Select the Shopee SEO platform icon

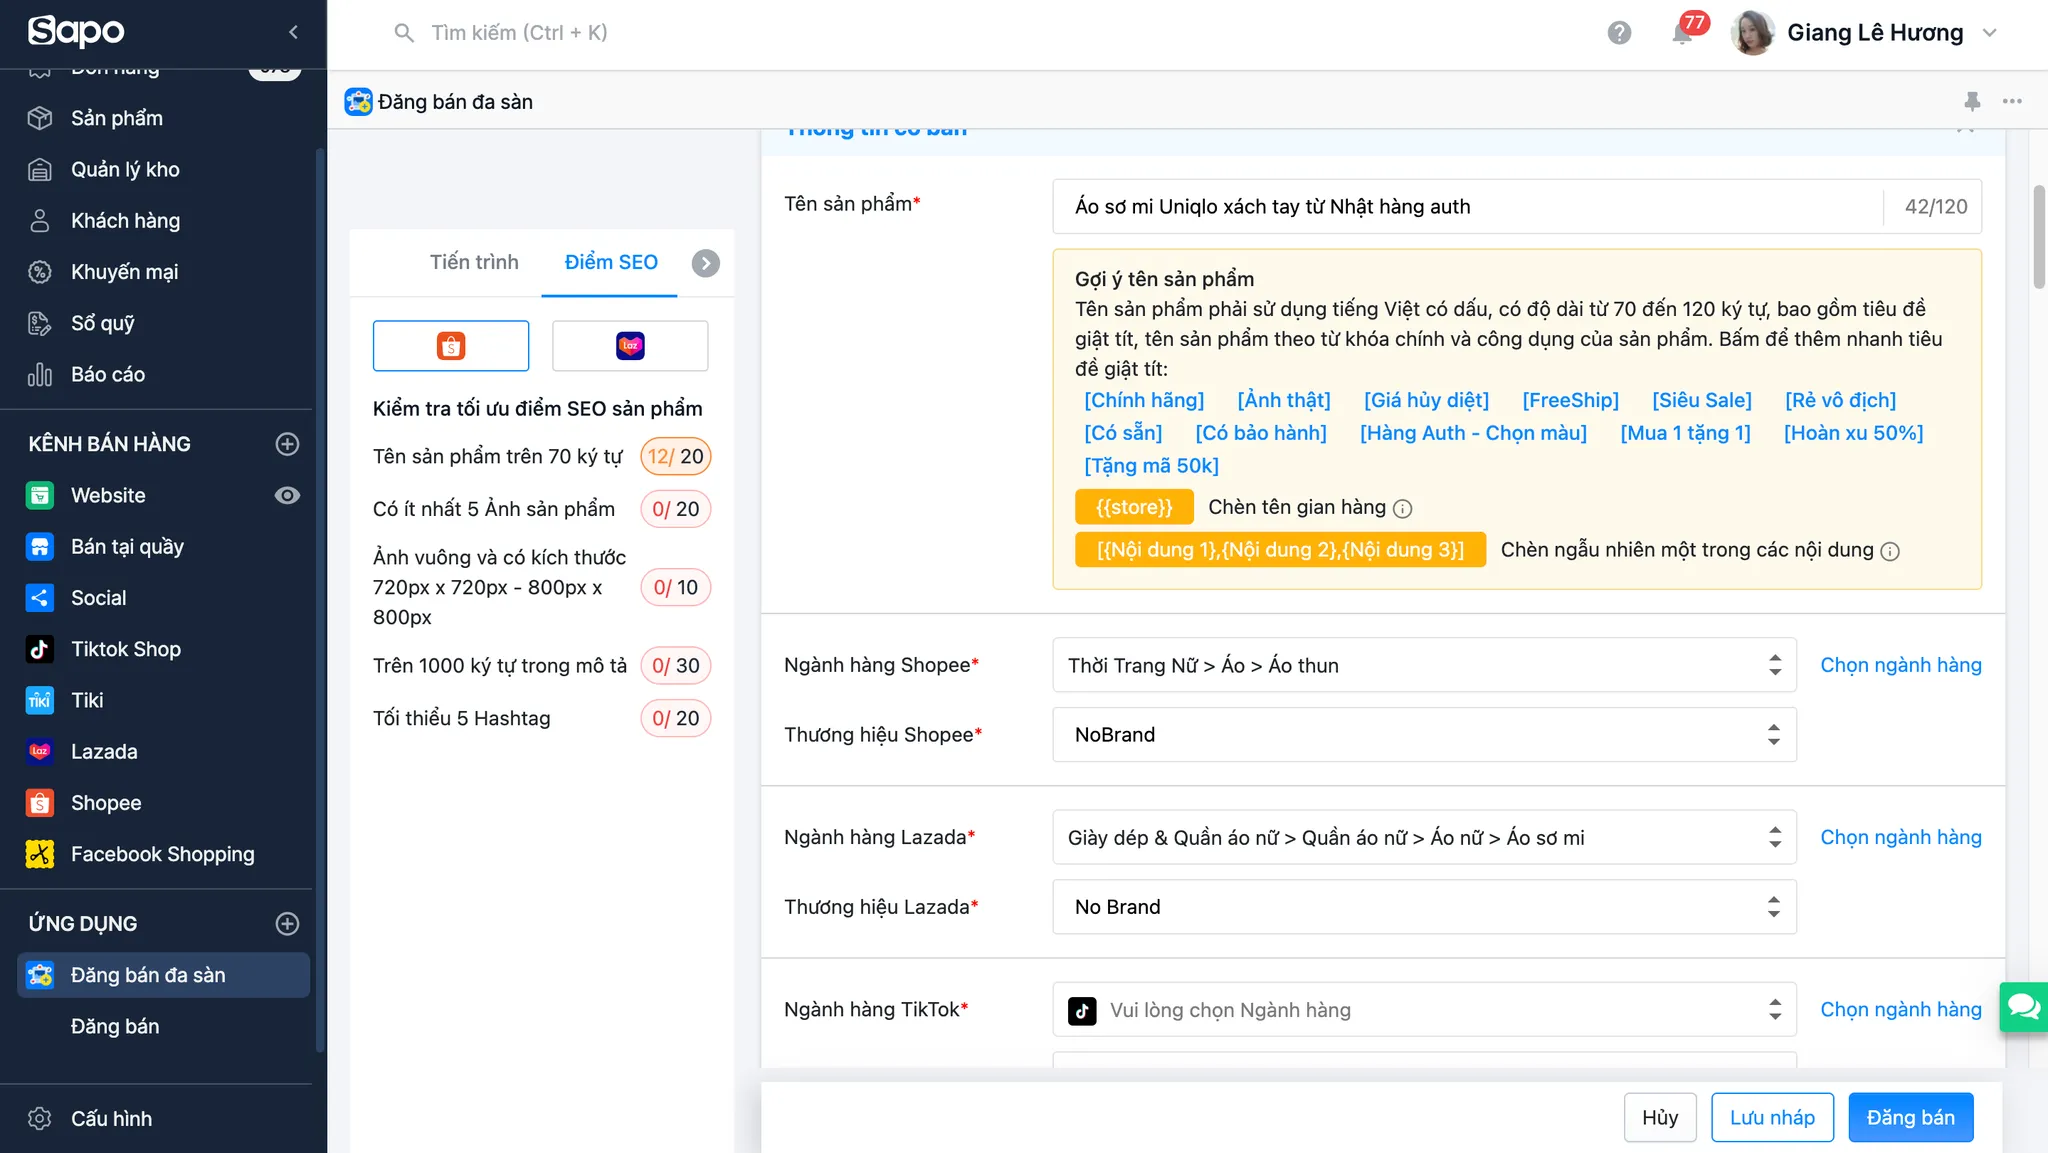[451, 346]
